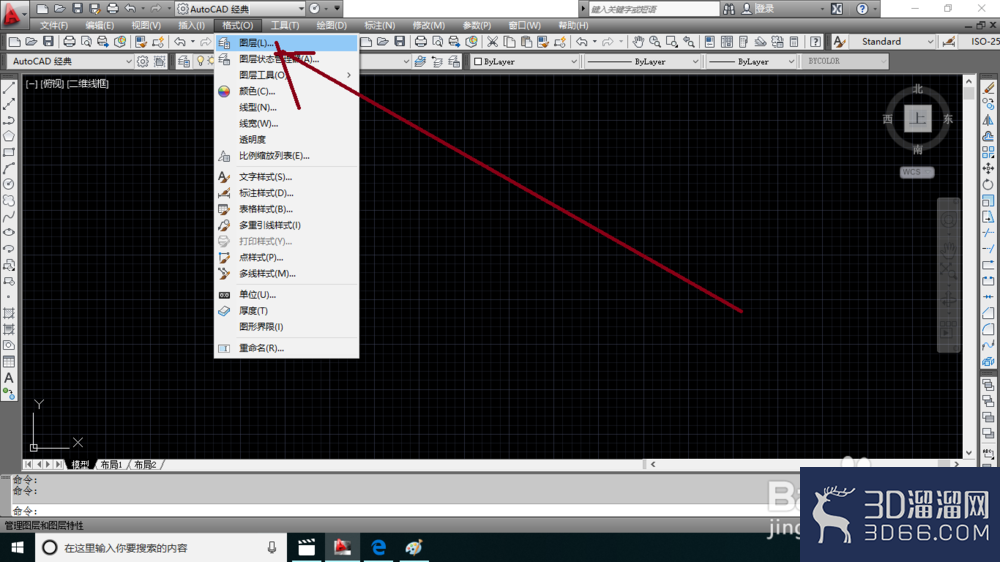Open Layer Properties Manager toolbar icon
The height and width of the screenshot is (562, 1000).
click(184, 62)
